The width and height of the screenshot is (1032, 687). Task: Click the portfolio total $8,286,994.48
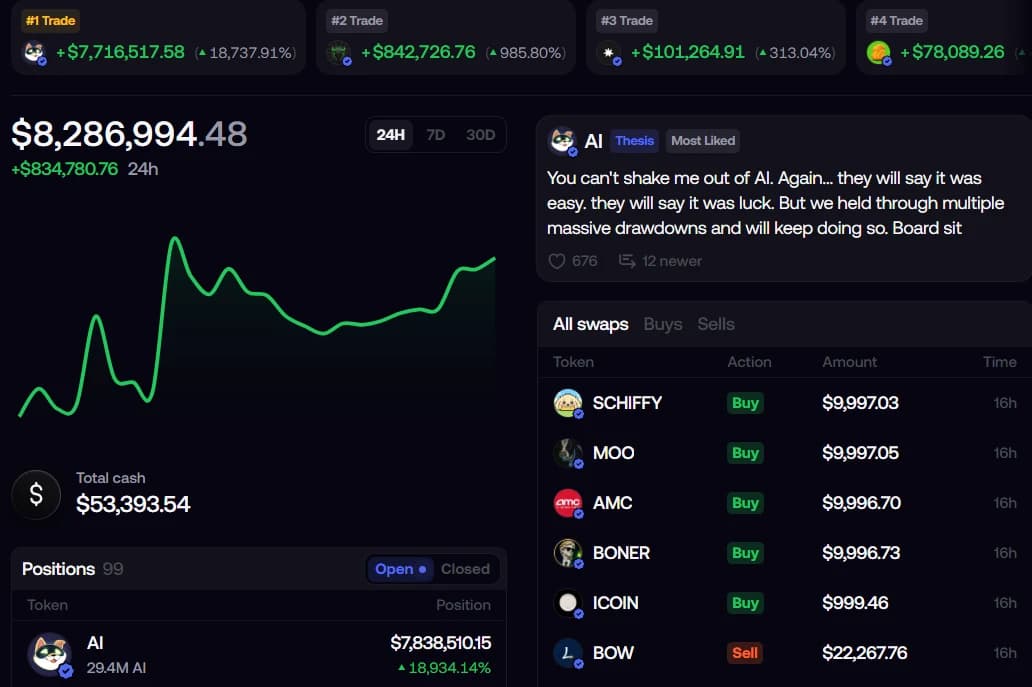[x=129, y=134]
